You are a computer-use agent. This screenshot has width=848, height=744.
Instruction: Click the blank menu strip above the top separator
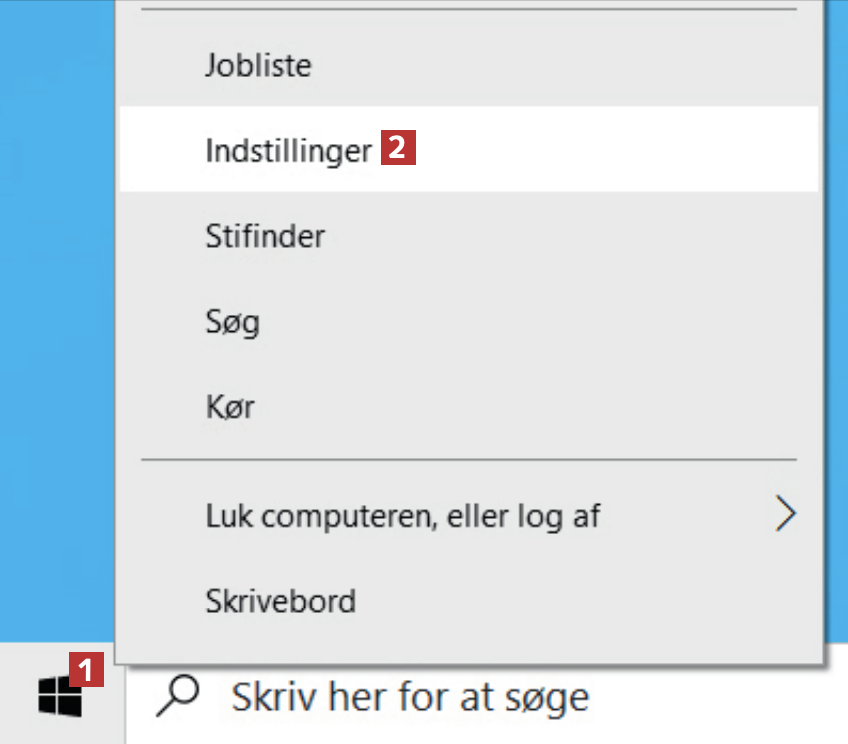point(468,3)
